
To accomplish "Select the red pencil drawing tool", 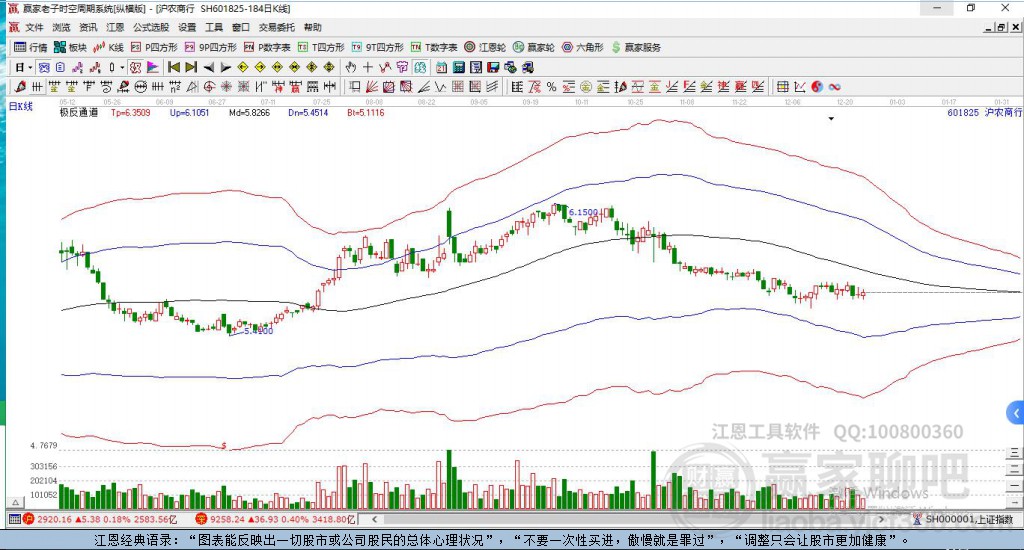I will tap(20, 86).
